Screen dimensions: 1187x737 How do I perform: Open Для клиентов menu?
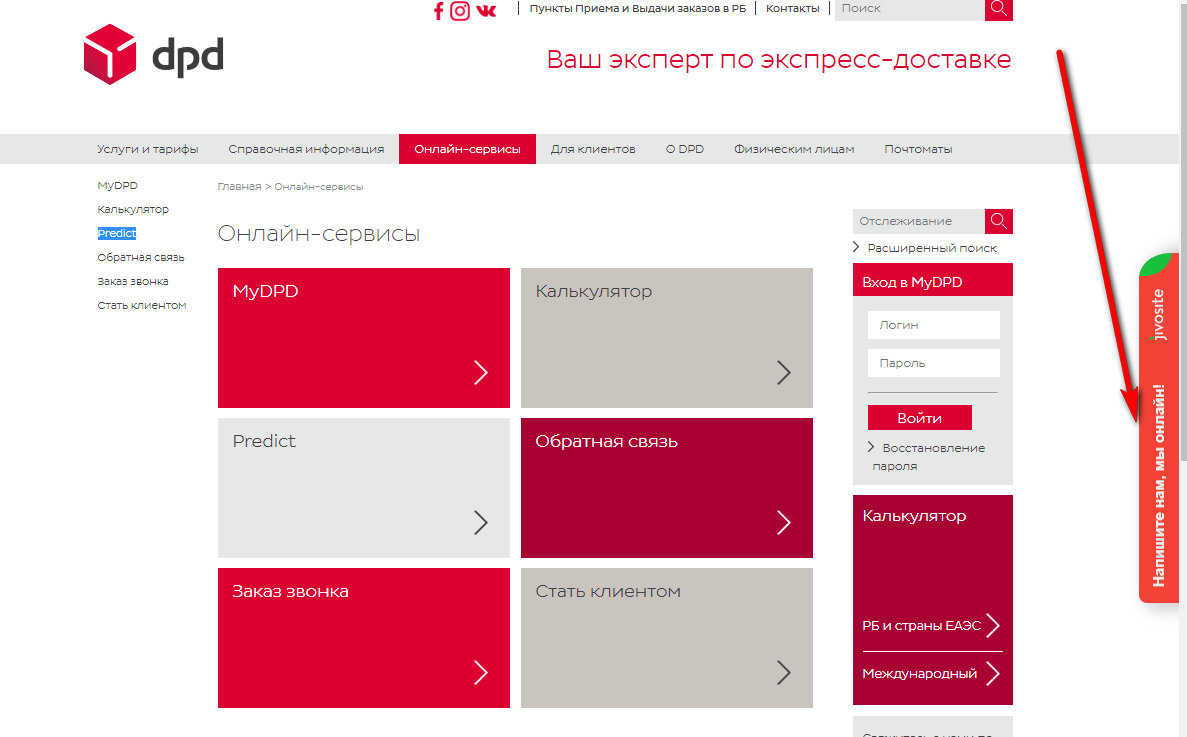point(593,149)
